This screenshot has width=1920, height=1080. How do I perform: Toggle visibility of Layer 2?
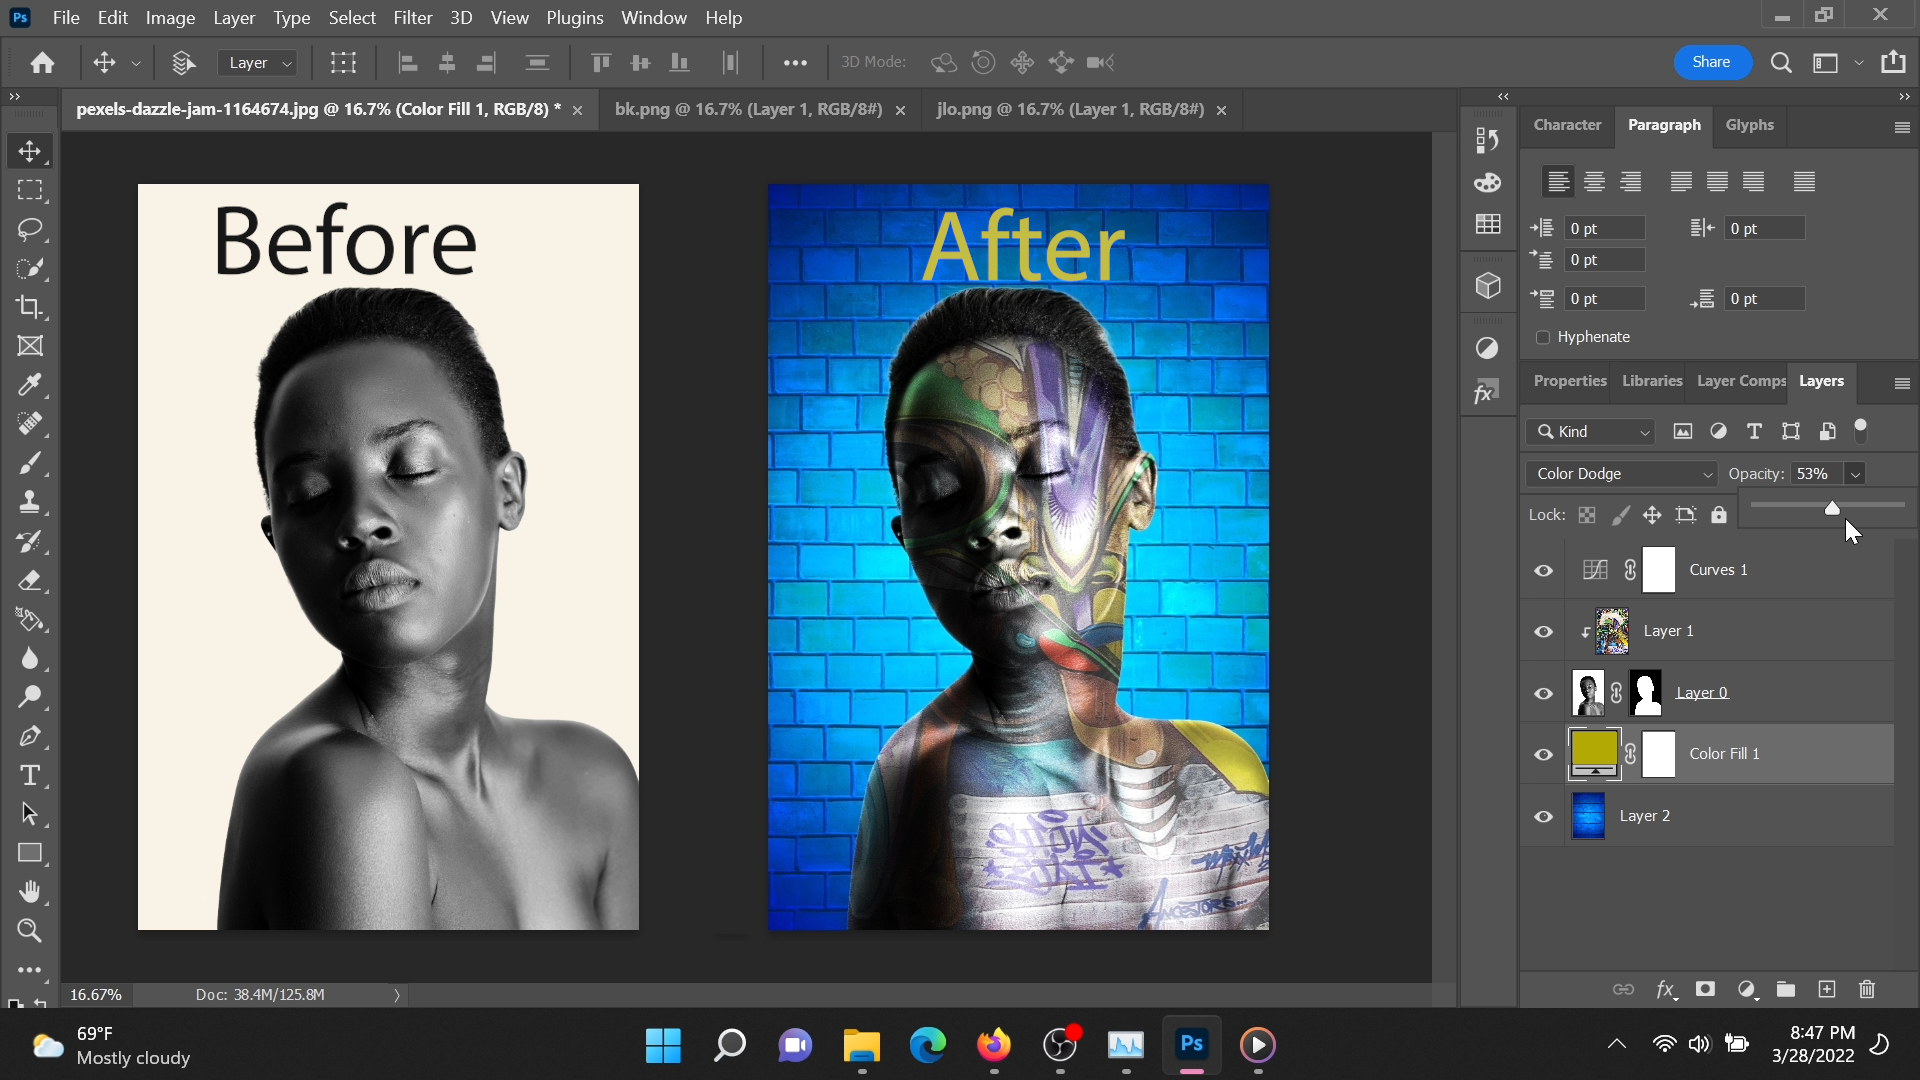pos(1543,816)
